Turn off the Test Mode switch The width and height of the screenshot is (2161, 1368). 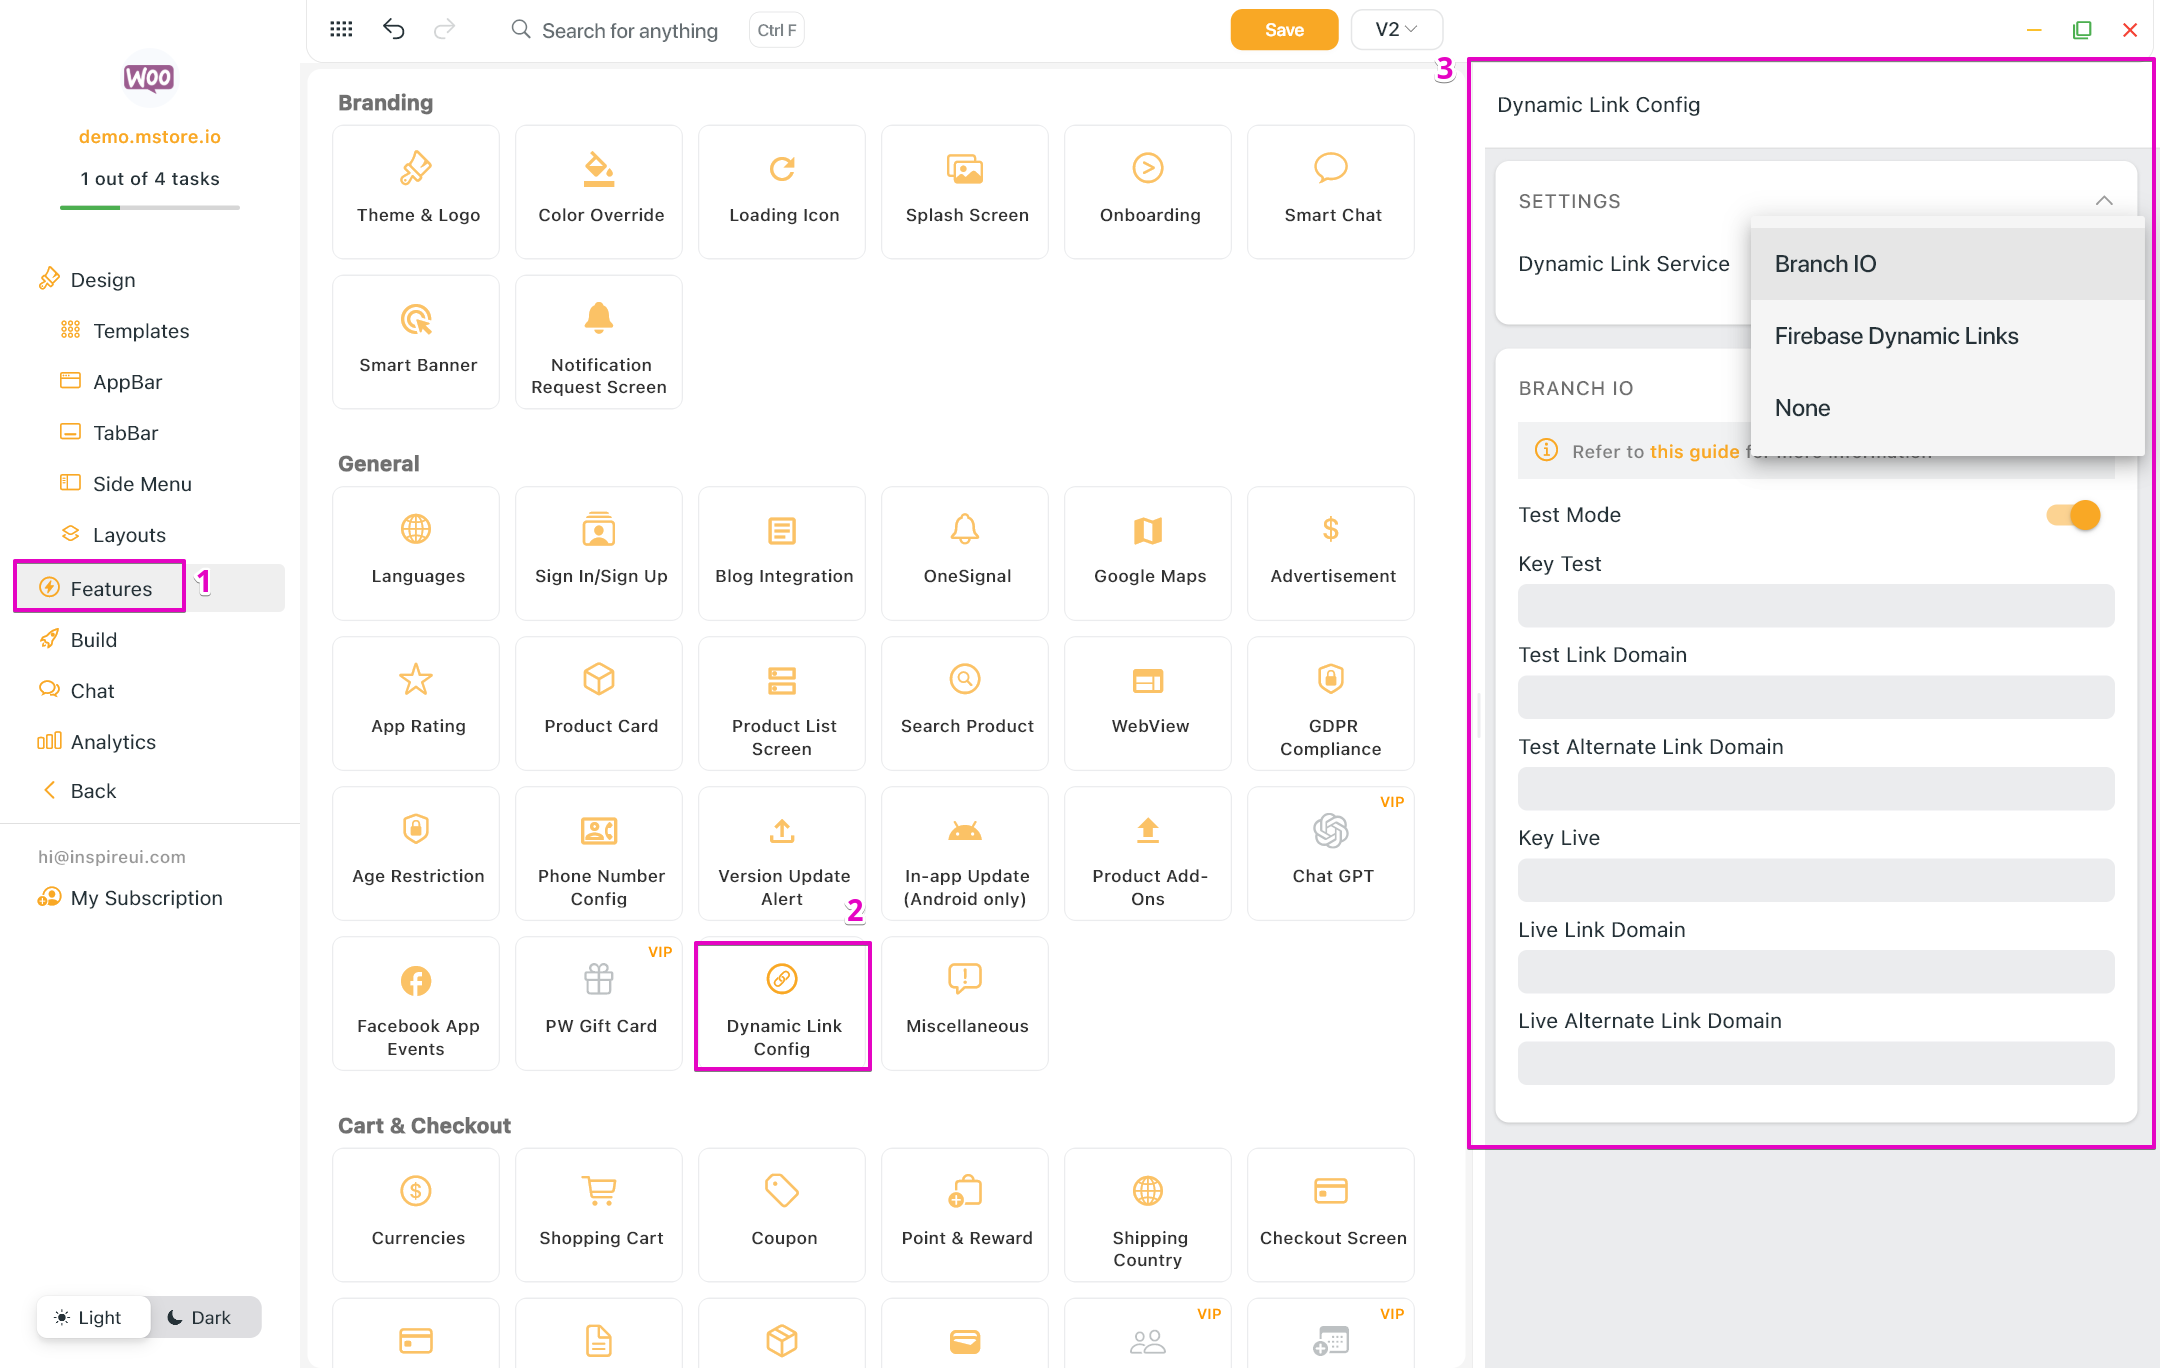click(2073, 515)
